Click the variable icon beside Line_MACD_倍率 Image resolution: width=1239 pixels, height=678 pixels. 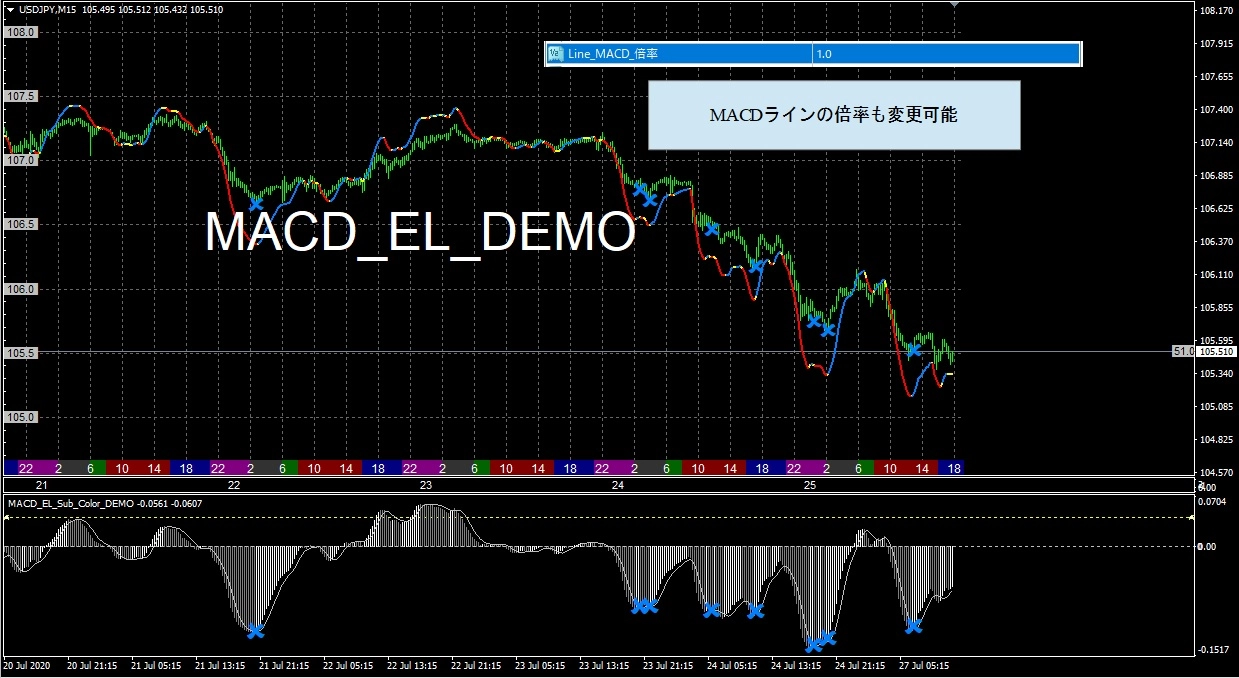557,54
